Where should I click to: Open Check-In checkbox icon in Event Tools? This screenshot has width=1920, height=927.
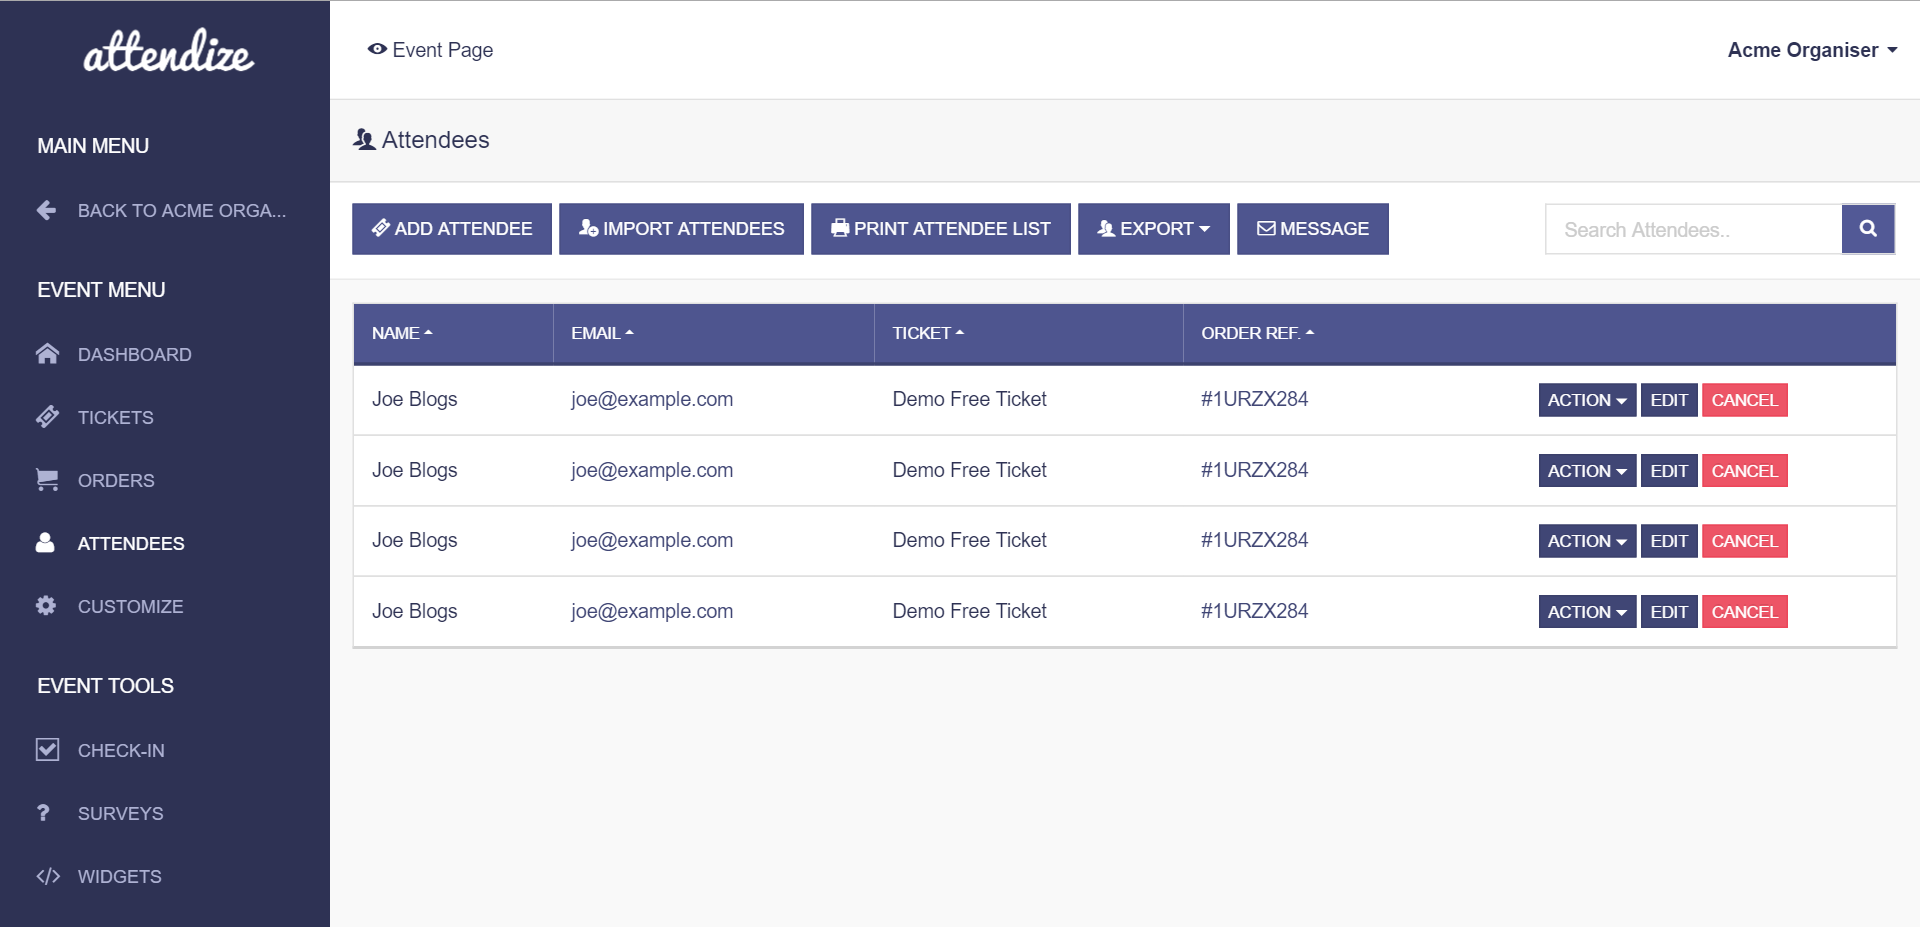pyautogui.click(x=47, y=750)
